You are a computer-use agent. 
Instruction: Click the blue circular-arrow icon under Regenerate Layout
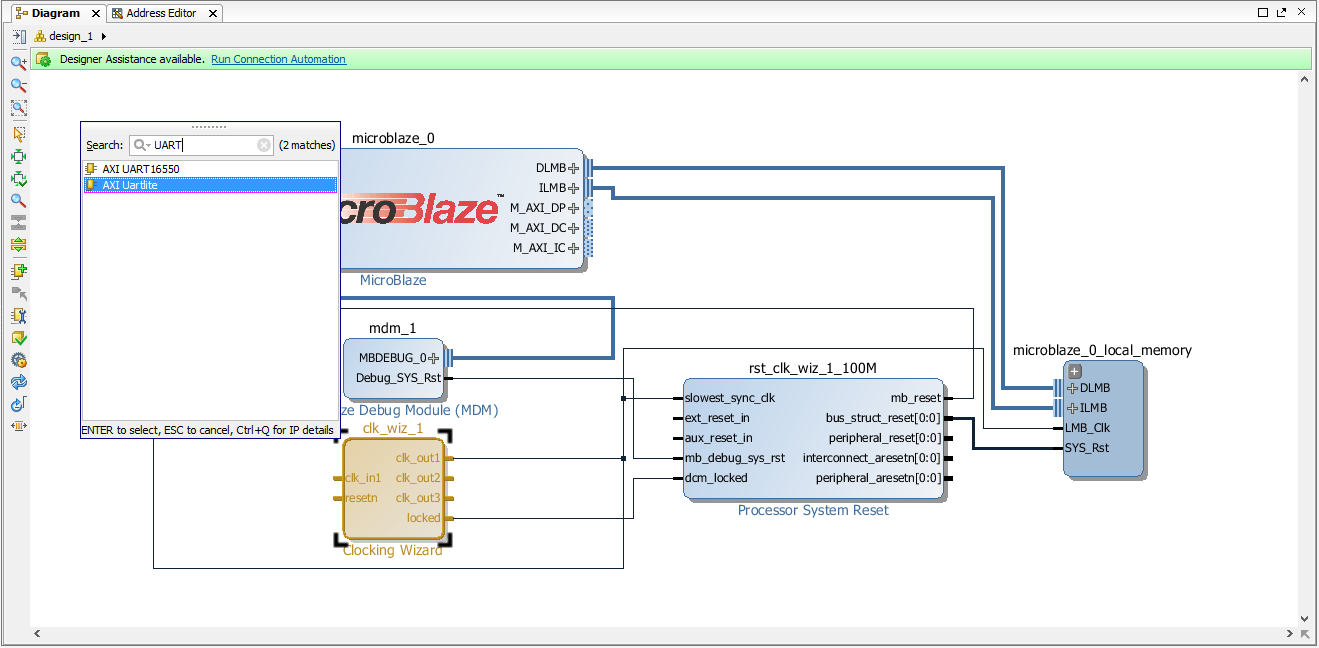click(18, 404)
